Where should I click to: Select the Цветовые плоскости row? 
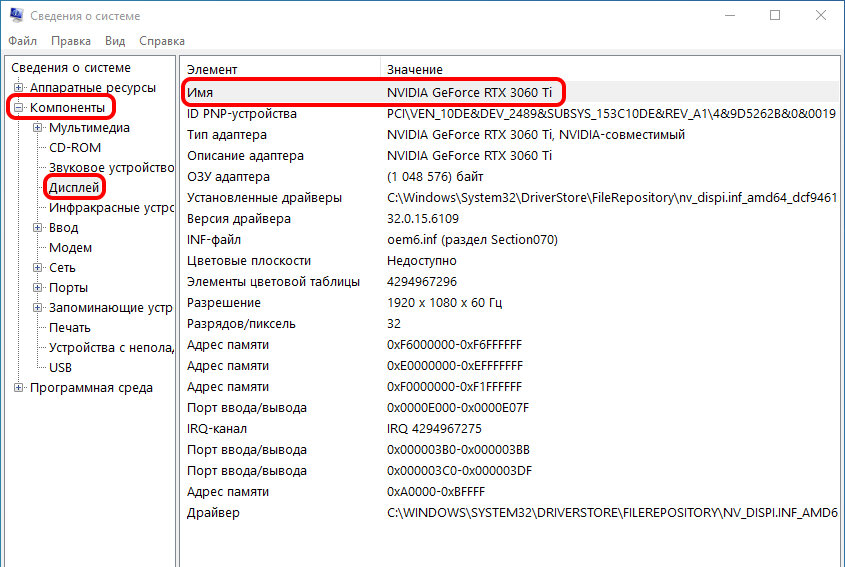(510, 261)
